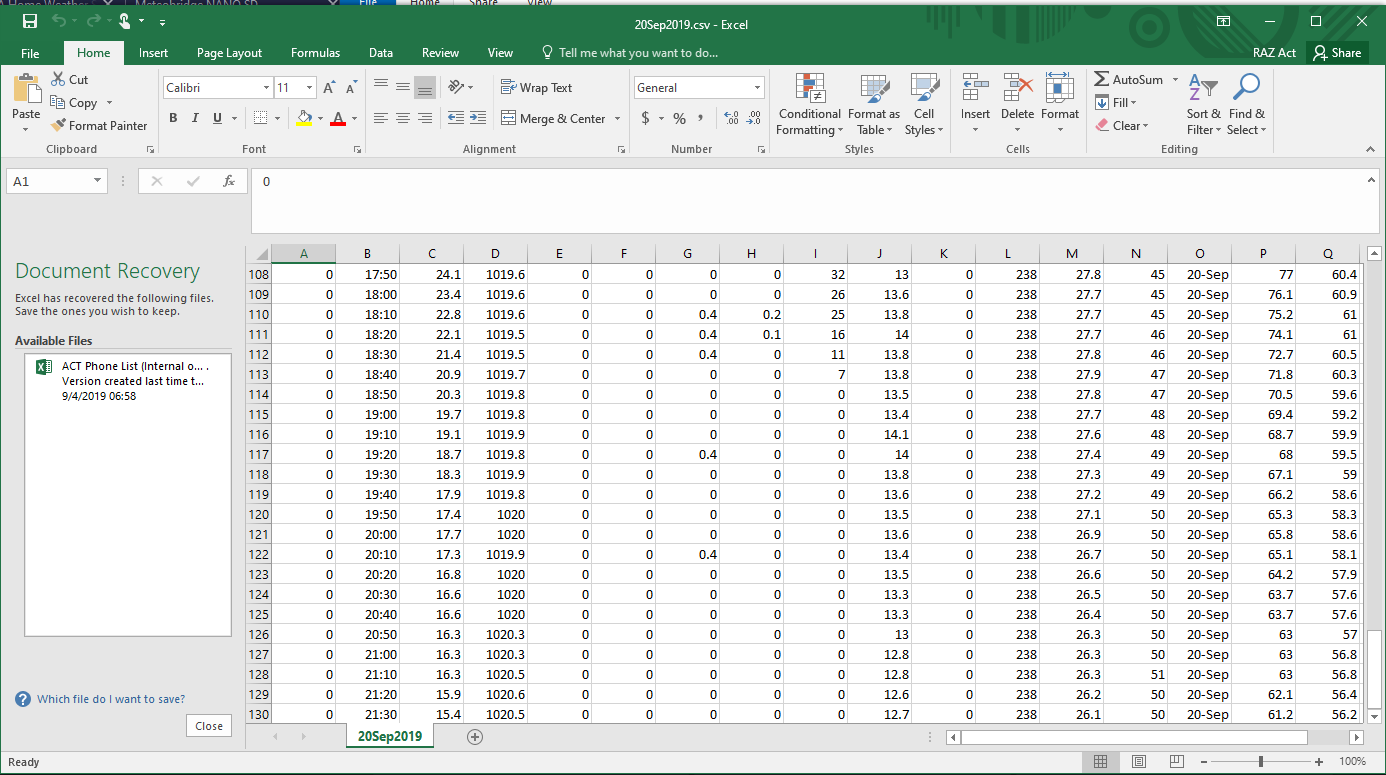This screenshot has height=775, width=1386.
Task: Switch to the Formulas ribbon tab
Action: [x=315, y=53]
